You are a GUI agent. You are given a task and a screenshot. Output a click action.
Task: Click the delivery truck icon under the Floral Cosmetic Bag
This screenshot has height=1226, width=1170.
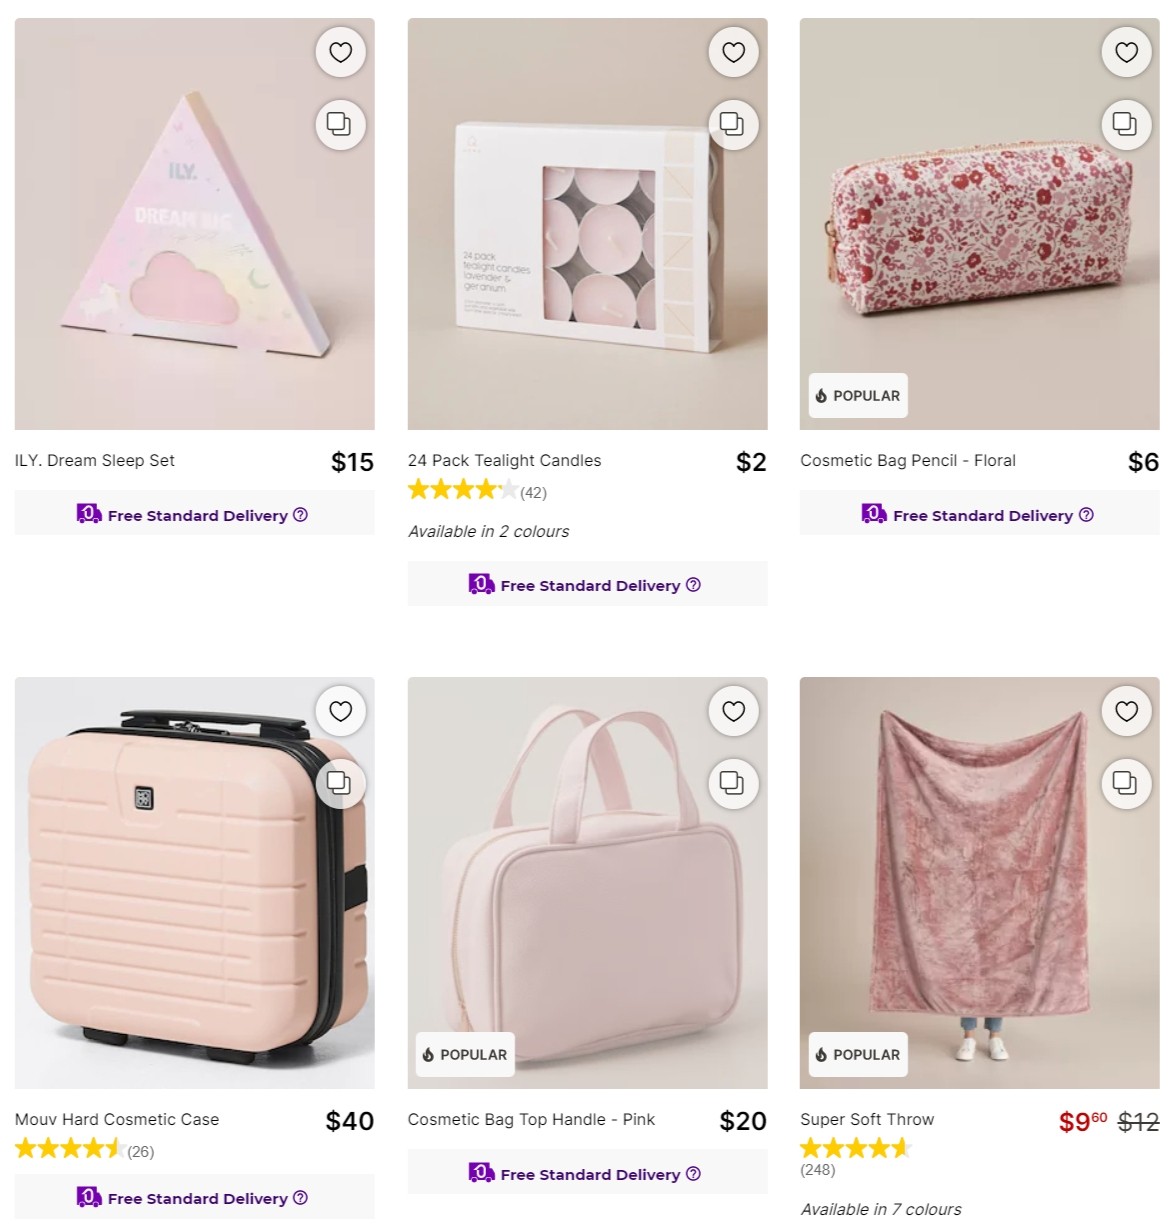click(x=873, y=513)
